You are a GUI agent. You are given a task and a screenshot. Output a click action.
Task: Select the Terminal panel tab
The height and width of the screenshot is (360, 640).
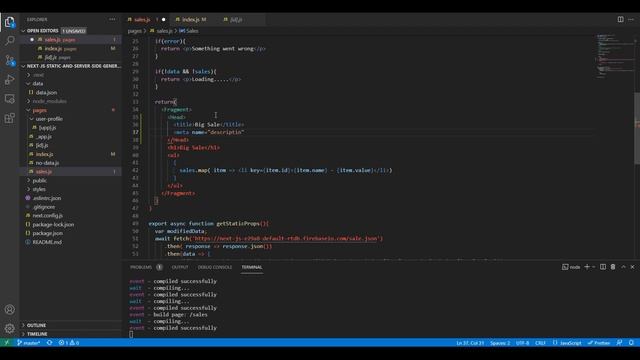pos(252,267)
